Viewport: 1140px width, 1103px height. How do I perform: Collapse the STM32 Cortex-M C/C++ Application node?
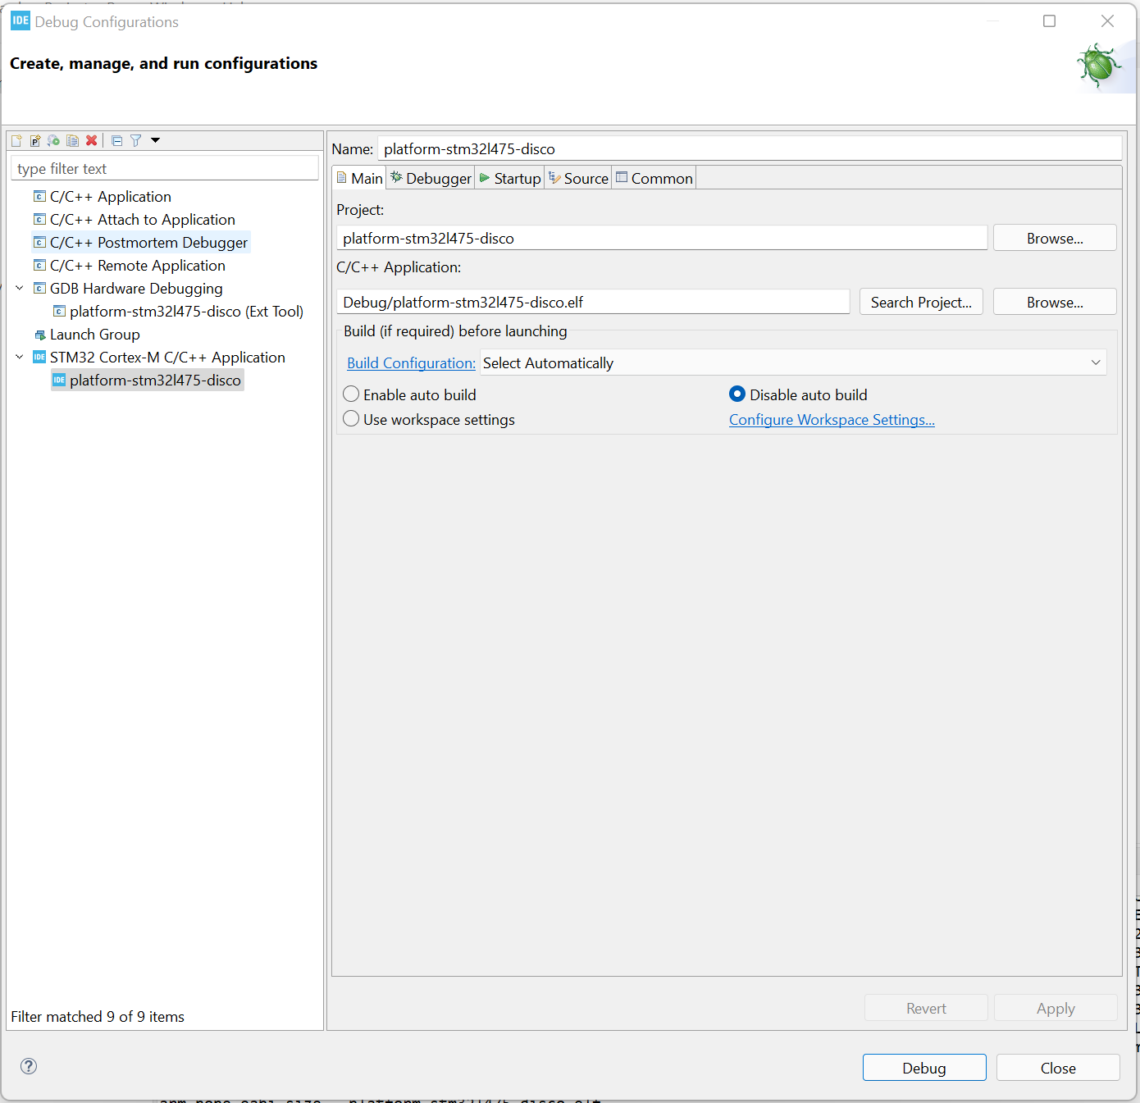coord(19,357)
